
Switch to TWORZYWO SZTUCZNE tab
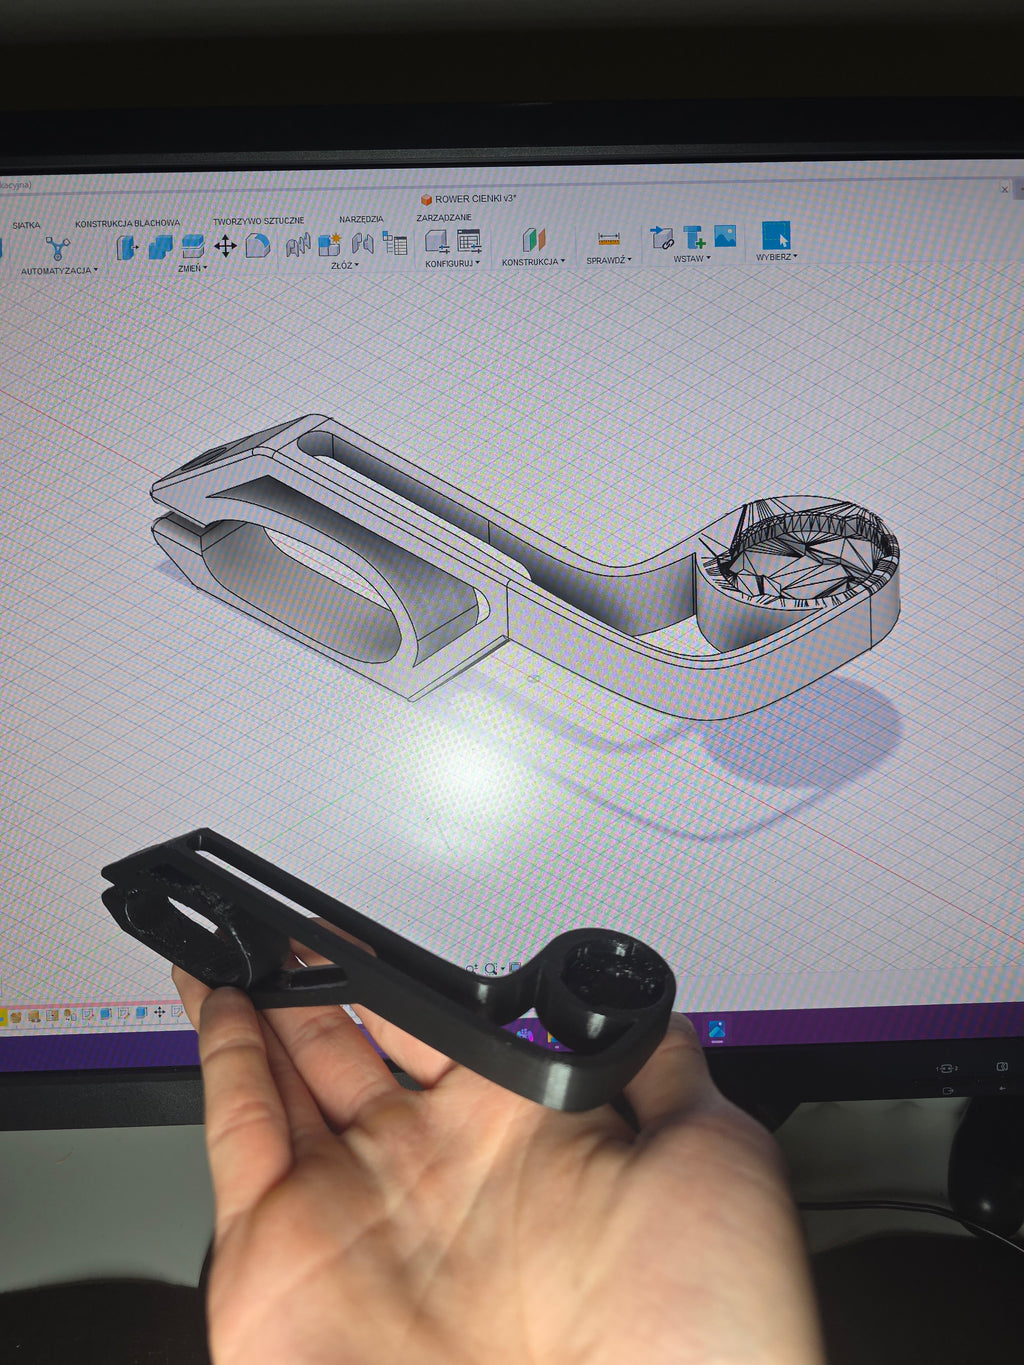tap(258, 221)
